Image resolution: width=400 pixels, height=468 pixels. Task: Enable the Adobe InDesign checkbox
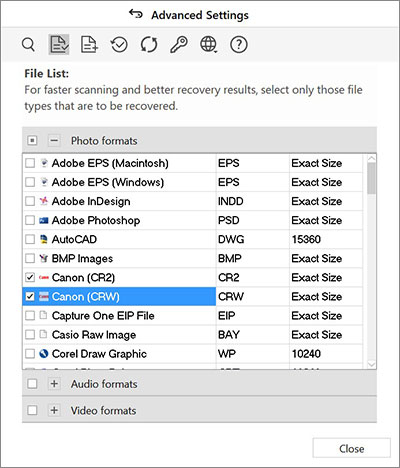coord(30,201)
